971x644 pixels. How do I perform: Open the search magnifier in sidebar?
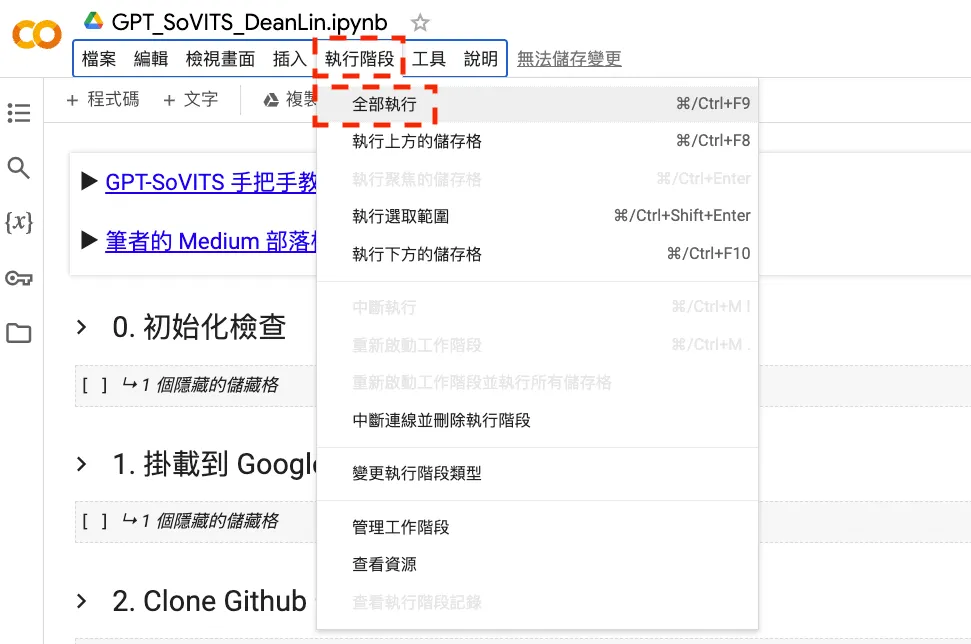point(19,168)
